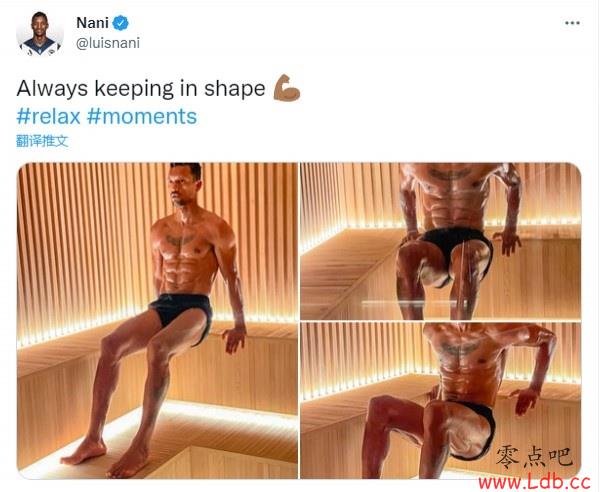This screenshot has height=492, width=600.
Task: Click the tweet text 'Always keeping in shape'
Action: pos(141,89)
